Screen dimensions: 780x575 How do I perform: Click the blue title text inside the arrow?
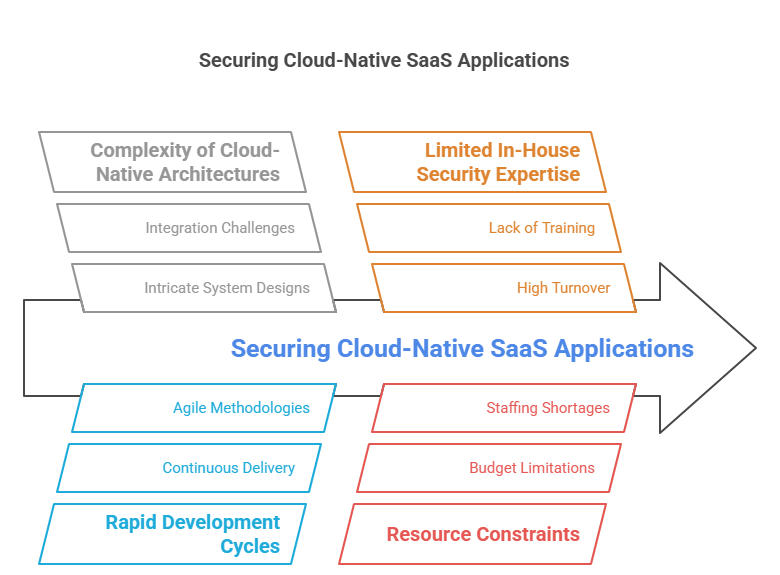coord(462,348)
